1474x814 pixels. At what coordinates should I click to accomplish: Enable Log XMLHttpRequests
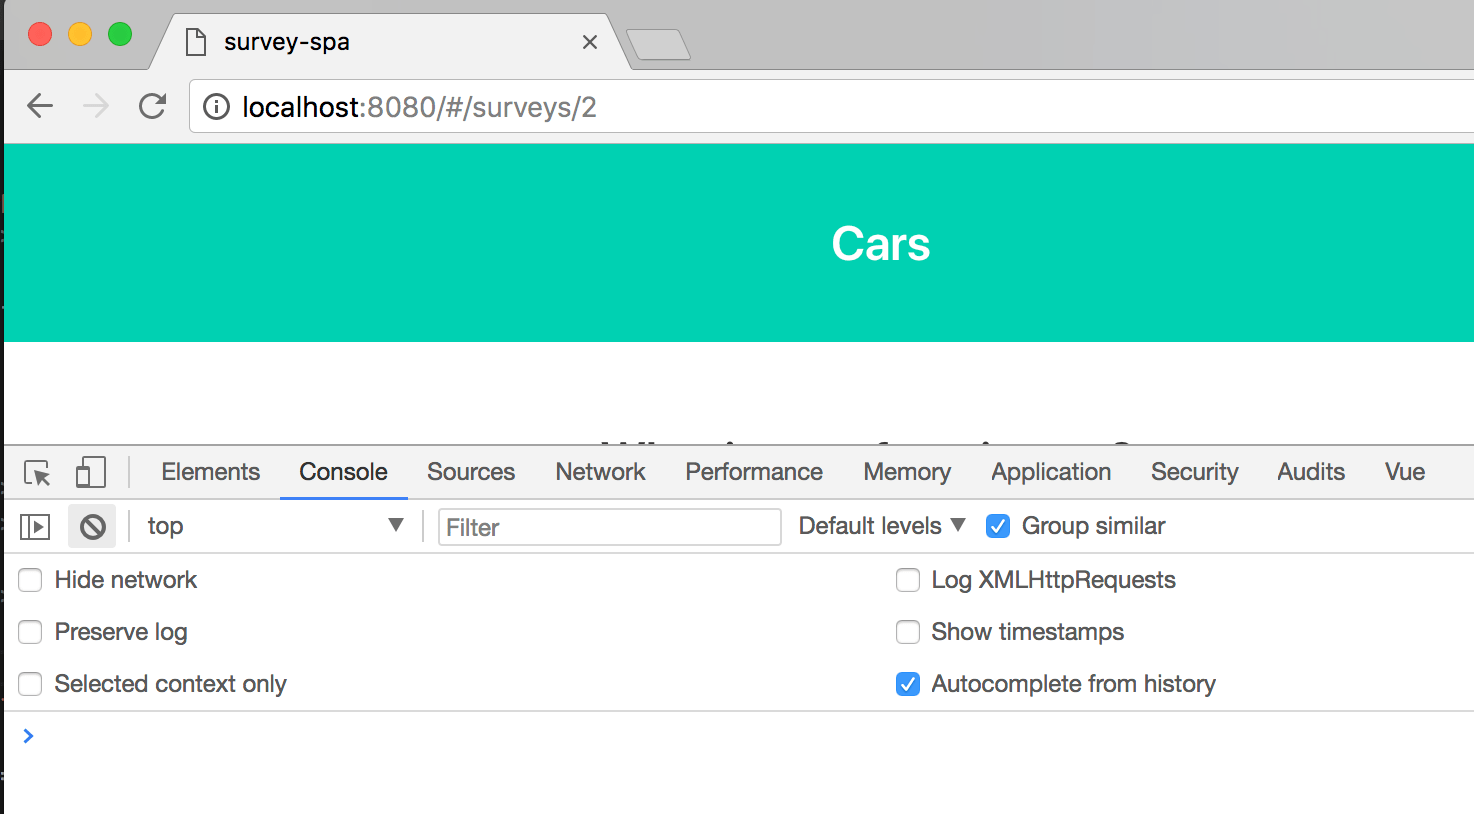point(908,580)
